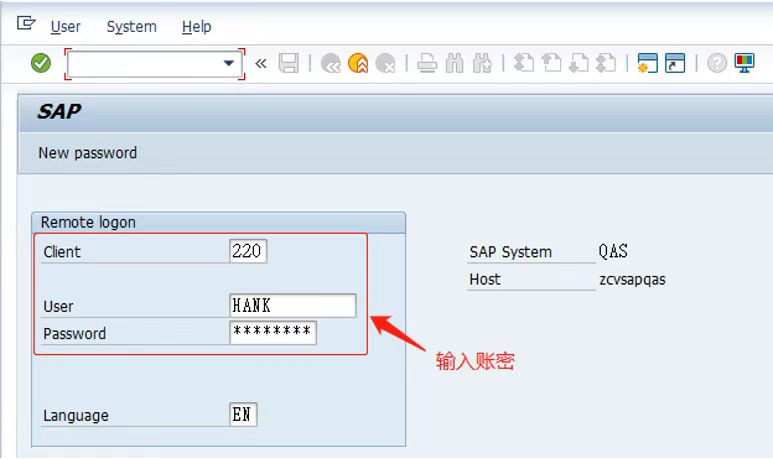The width and height of the screenshot is (773, 460).
Task: Click the Last Page icon
Action: 606,63
